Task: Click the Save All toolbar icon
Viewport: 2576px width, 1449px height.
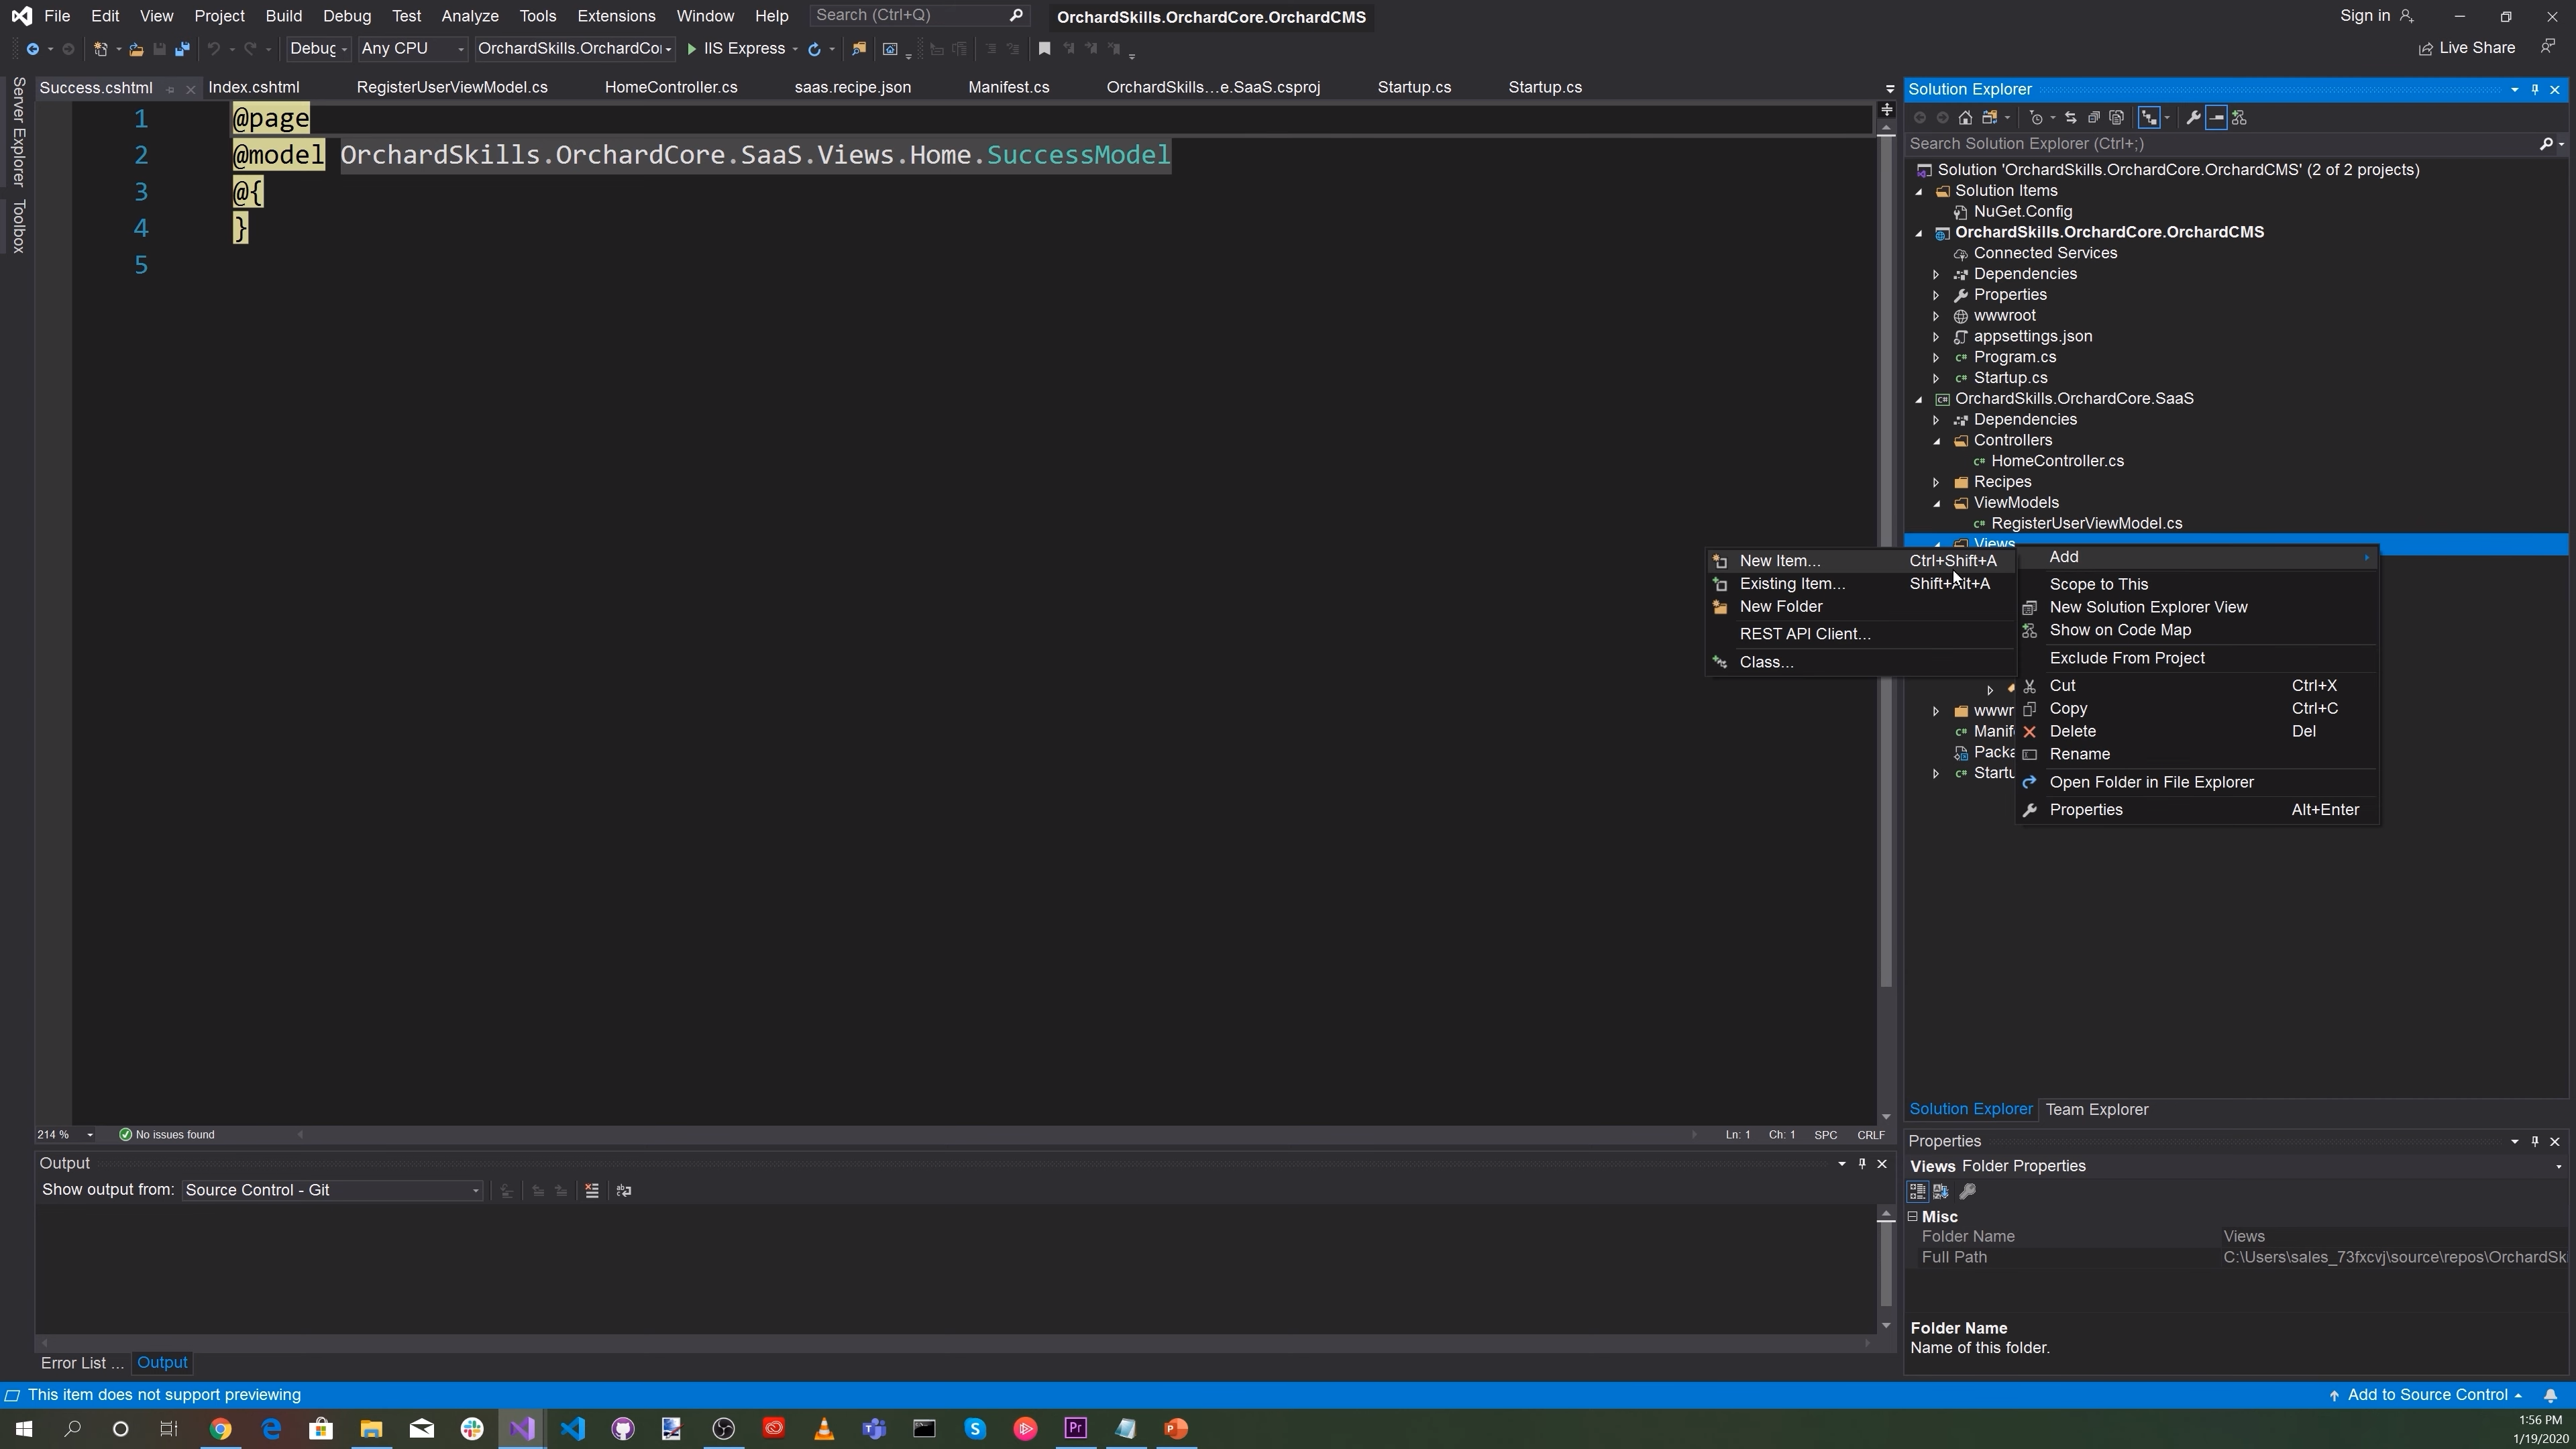Action: 182,49
